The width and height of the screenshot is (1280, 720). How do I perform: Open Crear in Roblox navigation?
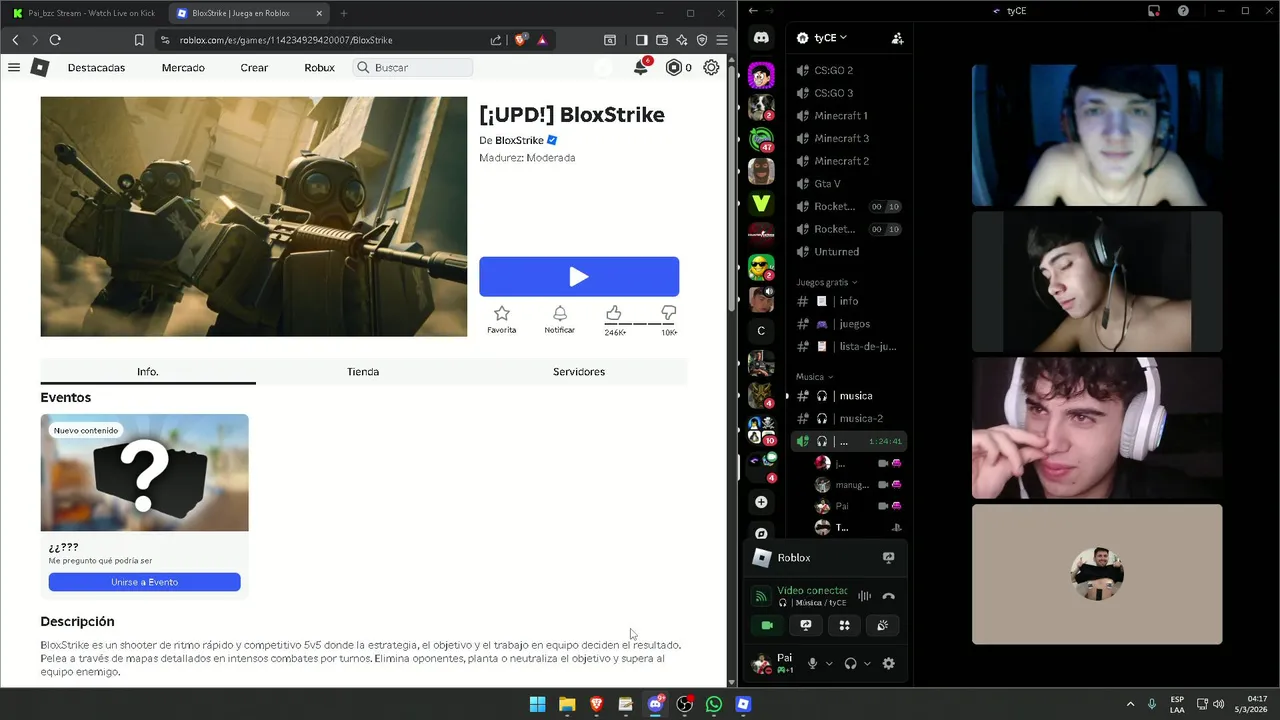click(254, 67)
